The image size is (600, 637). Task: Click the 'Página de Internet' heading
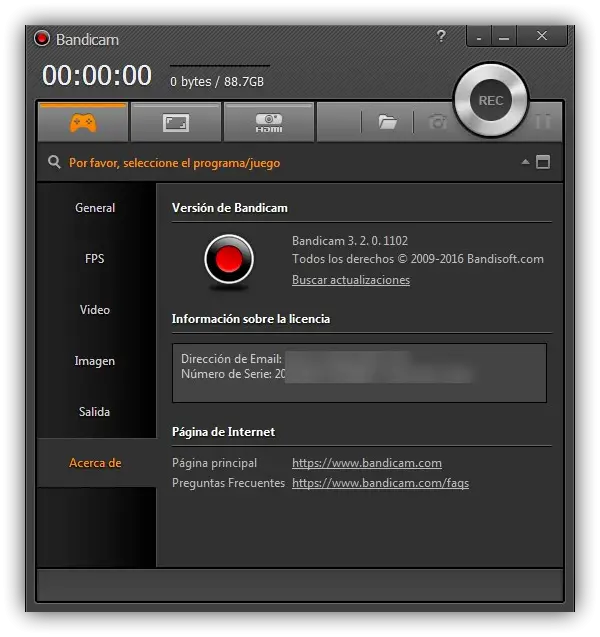coord(223,432)
